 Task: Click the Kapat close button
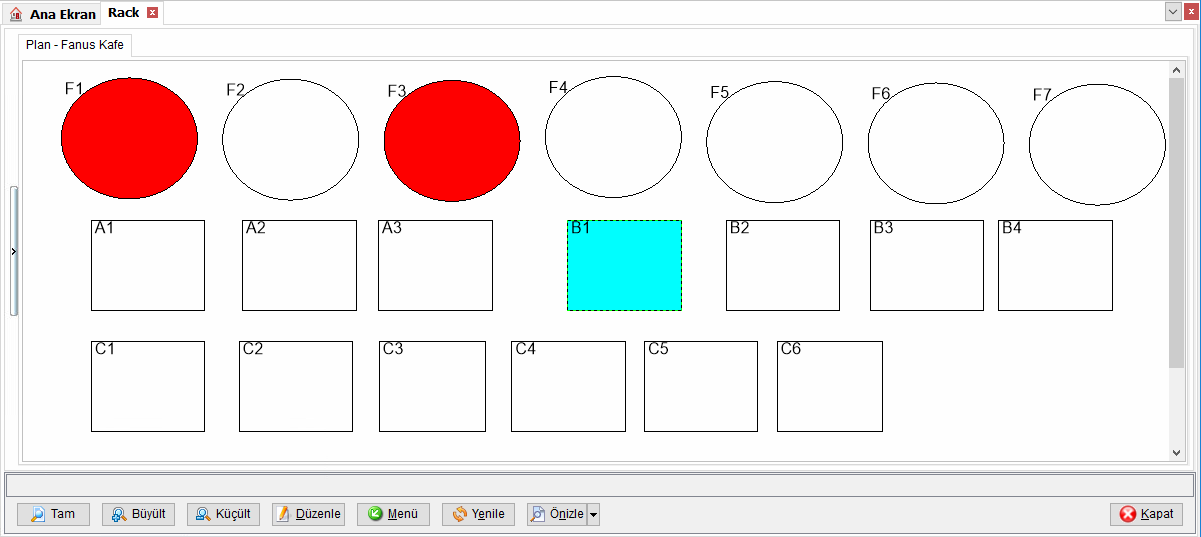pyautogui.click(x=1146, y=514)
